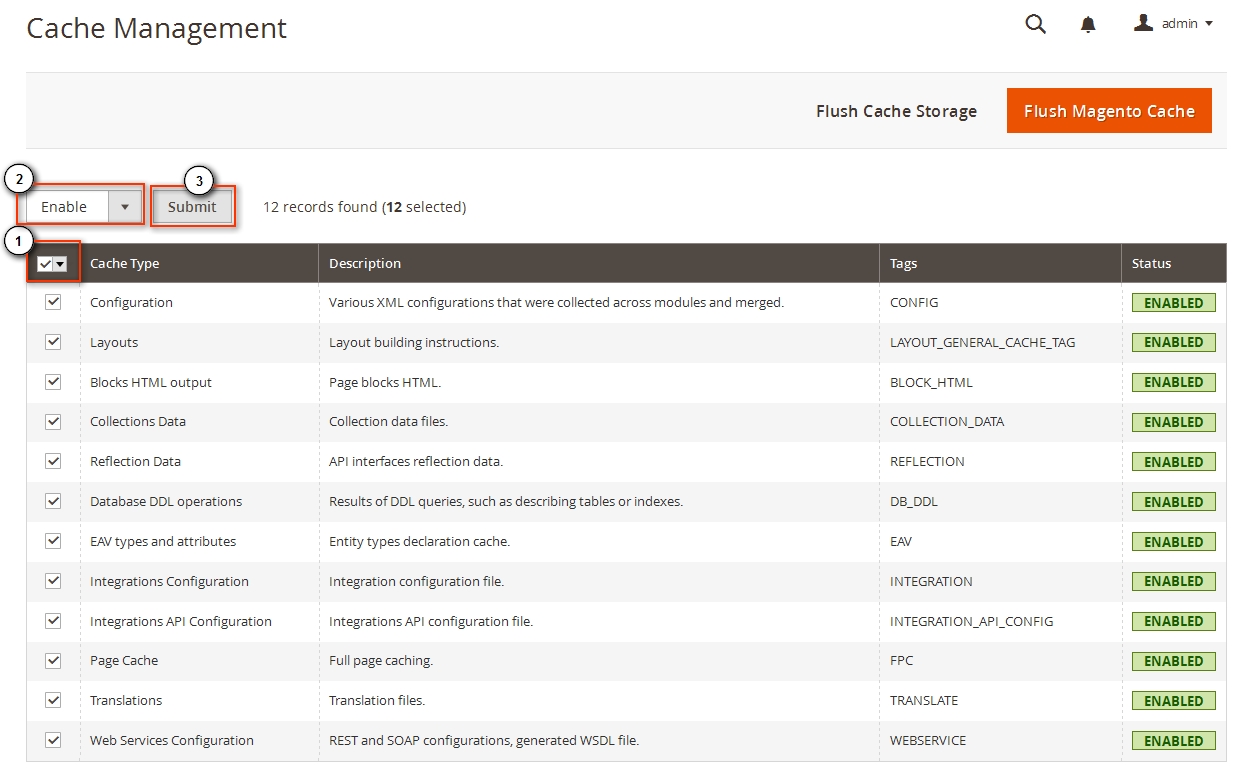Click the ENABLED status badge for Configuration

(1173, 303)
